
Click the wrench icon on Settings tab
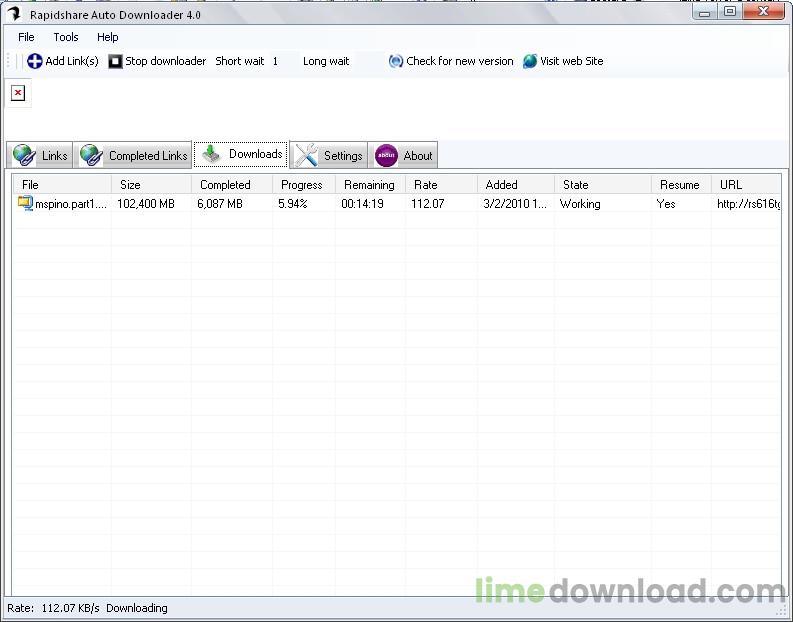pyautogui.click(x=306, y=155)
